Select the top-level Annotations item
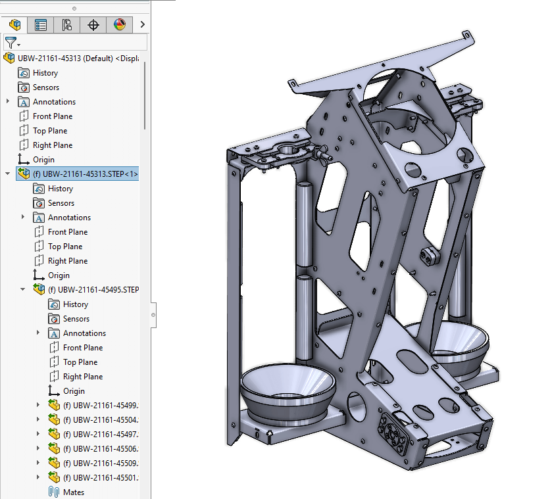The image size is (550, 499). (x=47, y=102)
